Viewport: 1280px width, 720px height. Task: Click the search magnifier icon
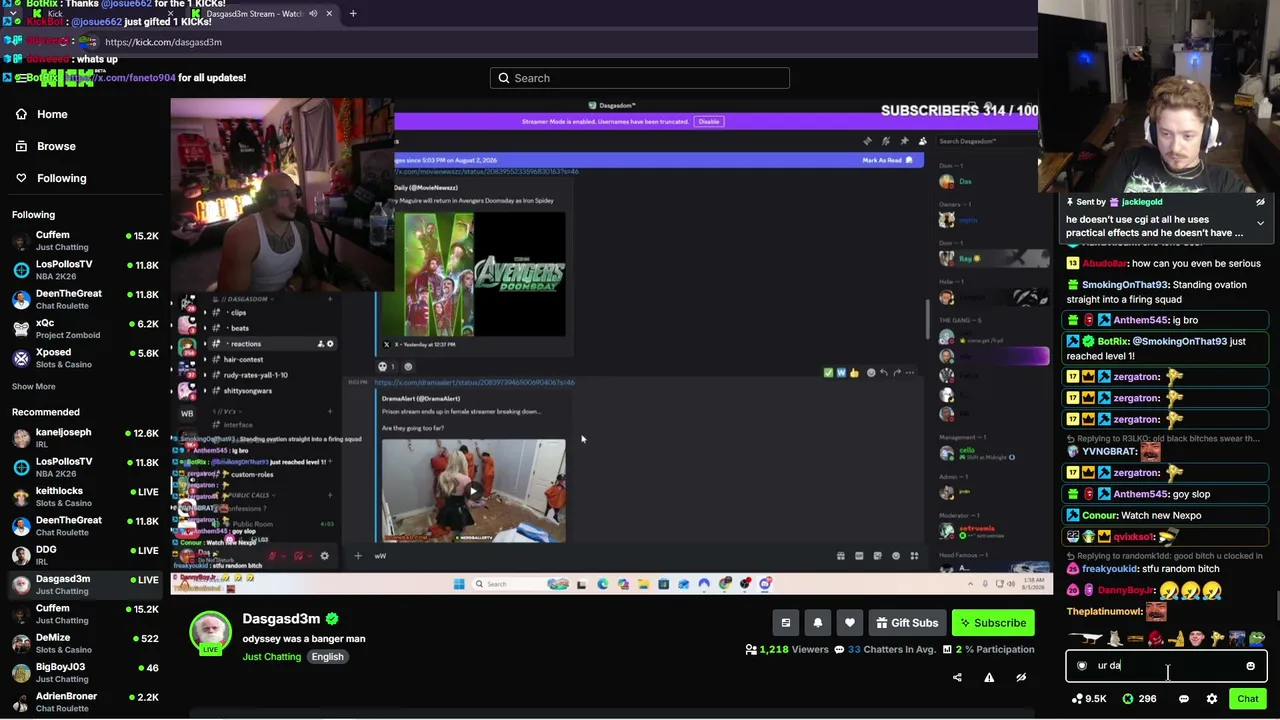pyautogui.click(x=504, y=78)
